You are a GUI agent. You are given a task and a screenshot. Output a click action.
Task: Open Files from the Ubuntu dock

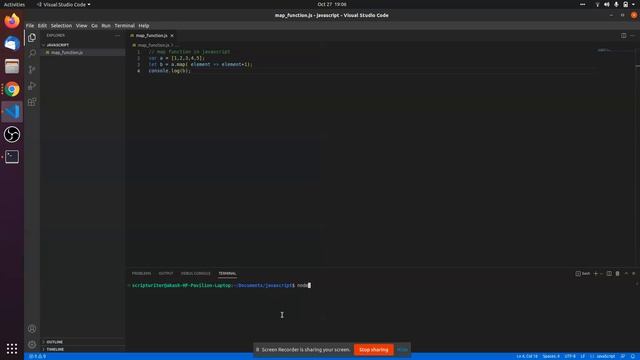pos(12,66)
